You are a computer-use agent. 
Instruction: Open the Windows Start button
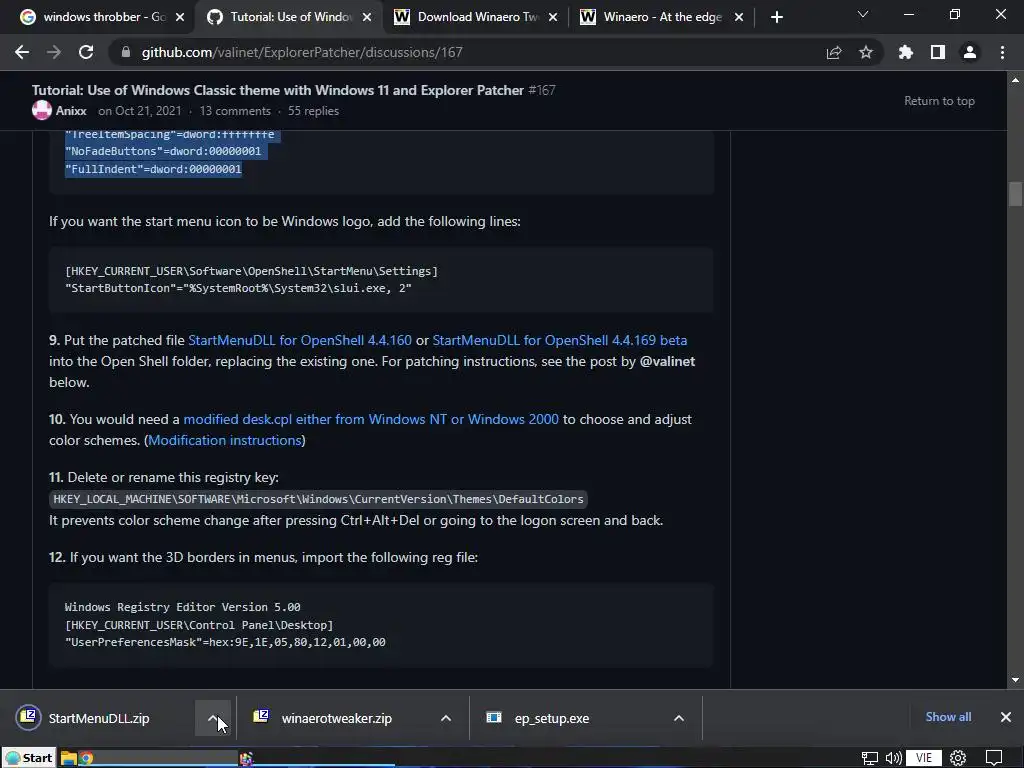coord(29,758)
